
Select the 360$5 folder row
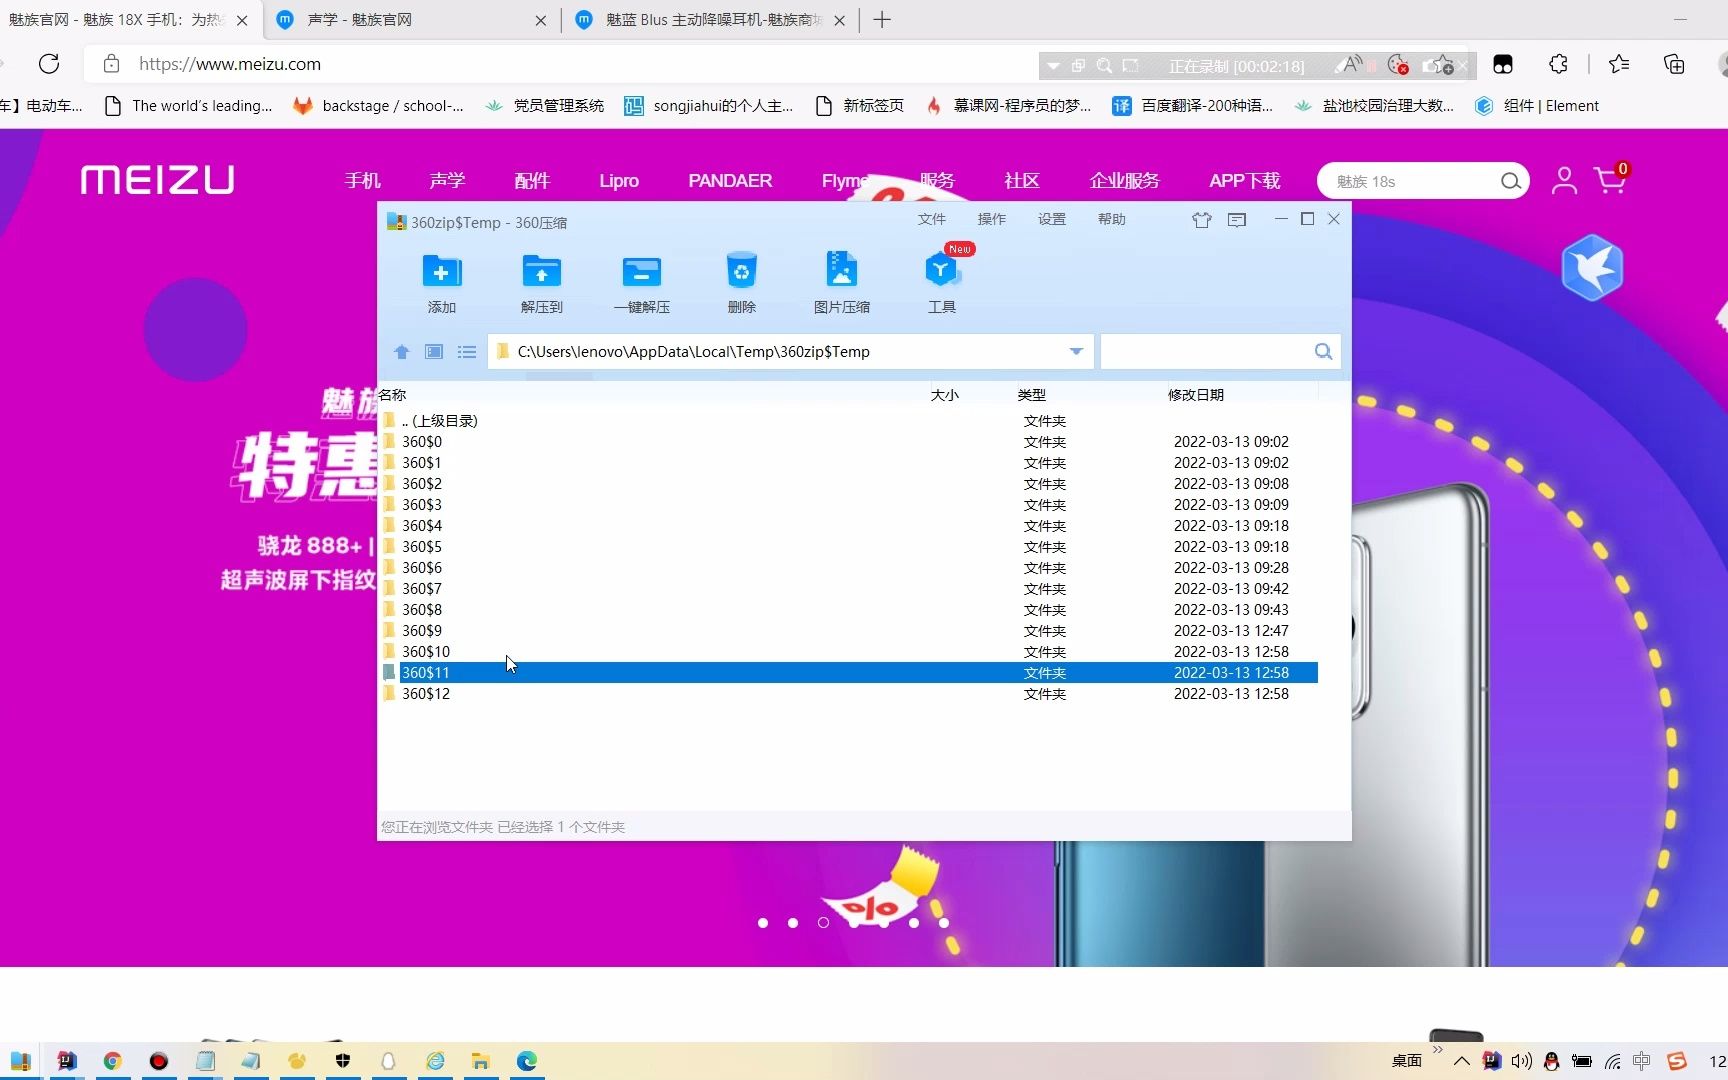click(x=849, y=547)
